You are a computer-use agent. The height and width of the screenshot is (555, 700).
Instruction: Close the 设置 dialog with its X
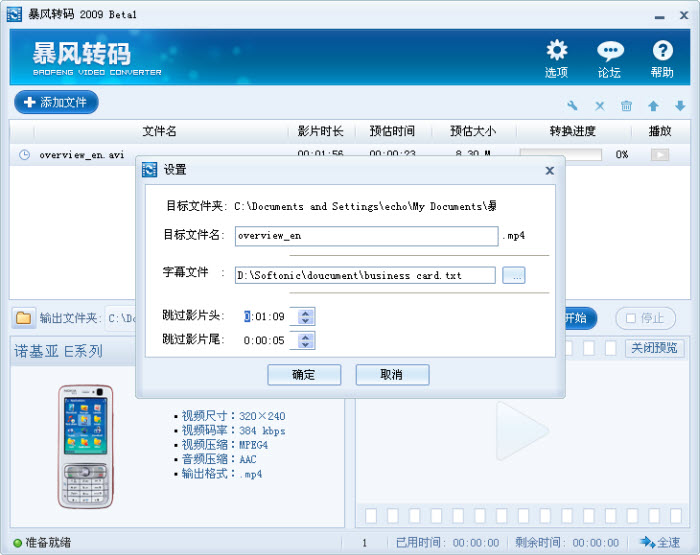550,170
